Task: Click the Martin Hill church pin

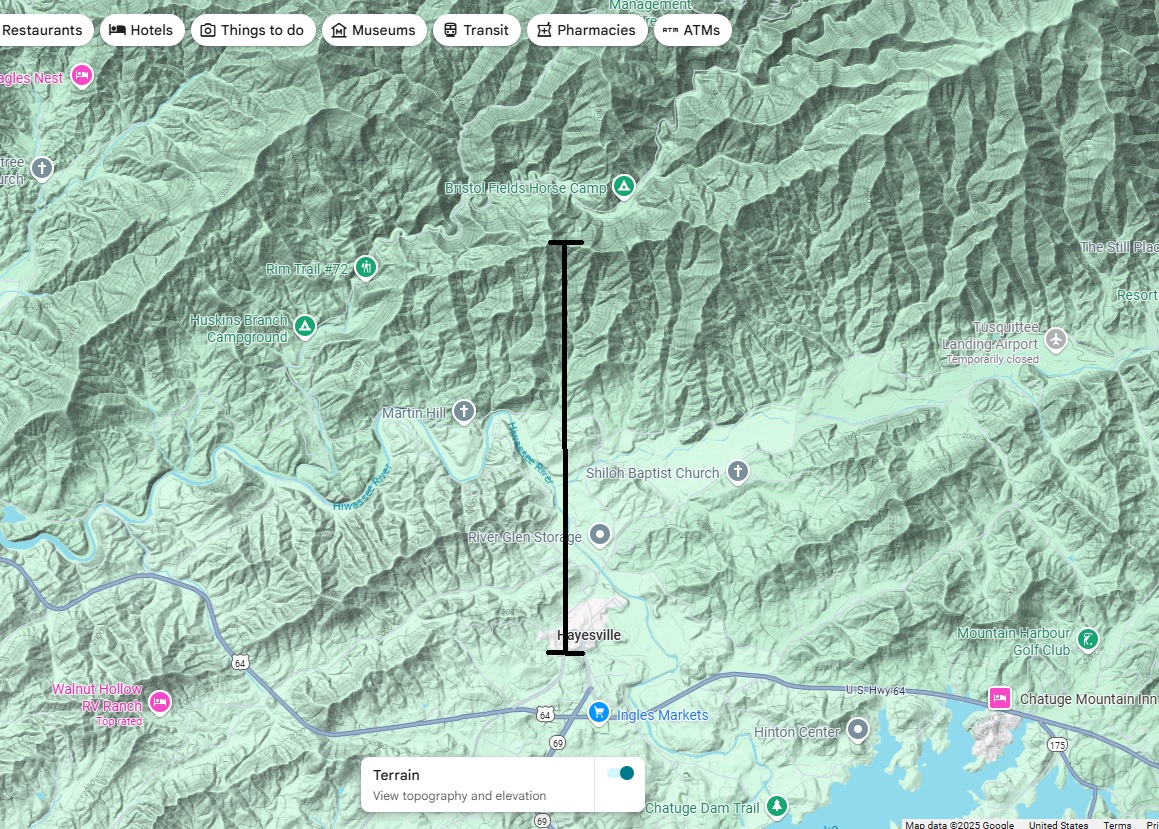Action: (463, 411)
